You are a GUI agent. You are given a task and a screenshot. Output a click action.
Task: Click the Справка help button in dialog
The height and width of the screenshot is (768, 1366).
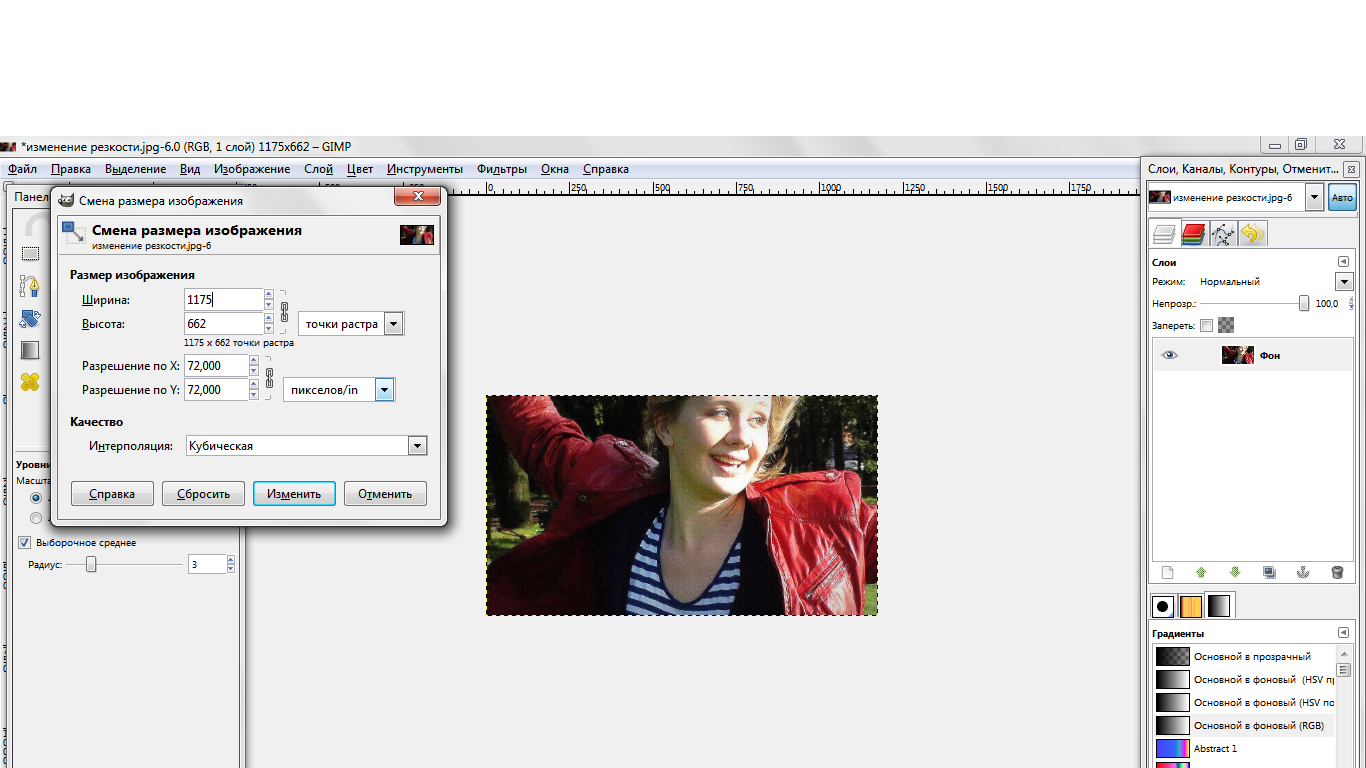pos(112,494)
